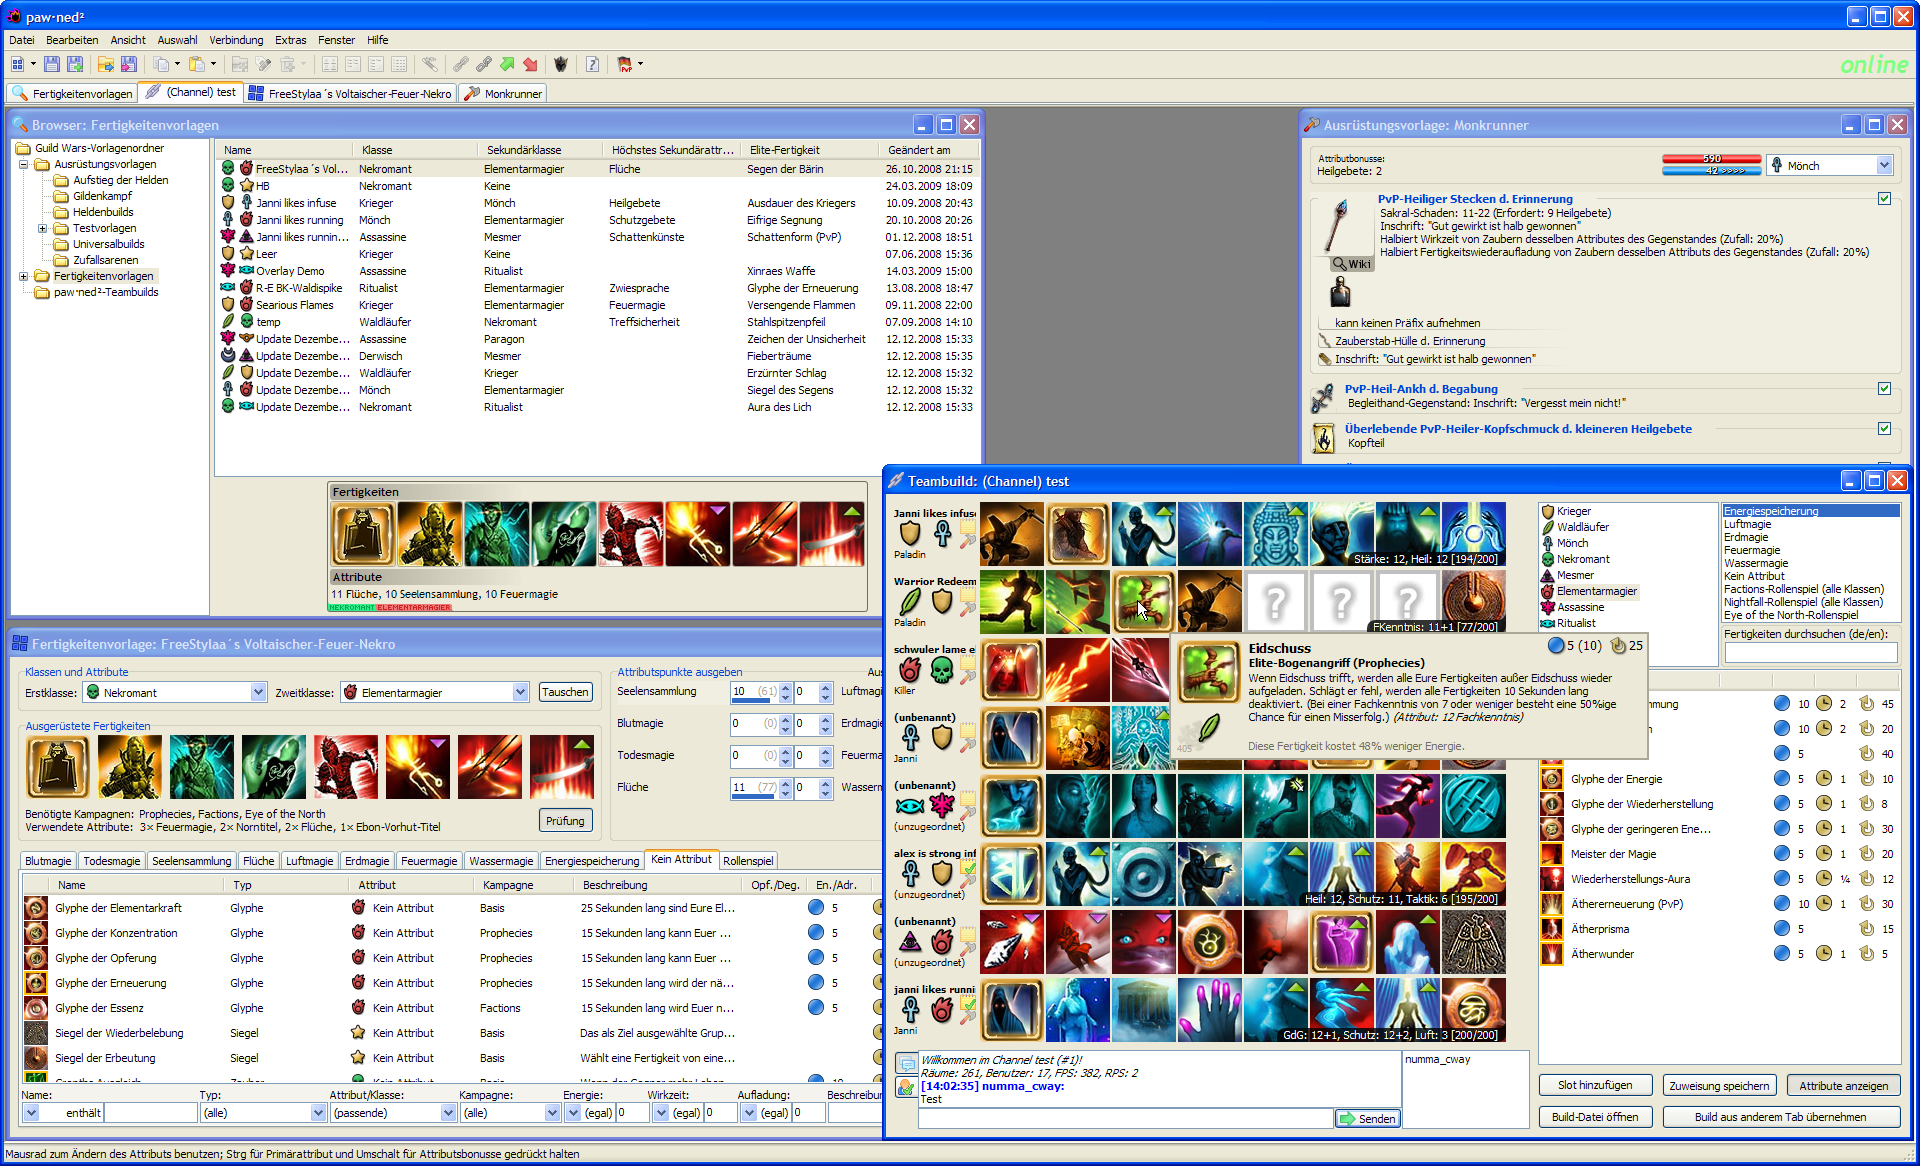This screenshot has width=1920, height=1166.
Task: Click the save floppy disk toolbar icon
Action: pos(52,64)
